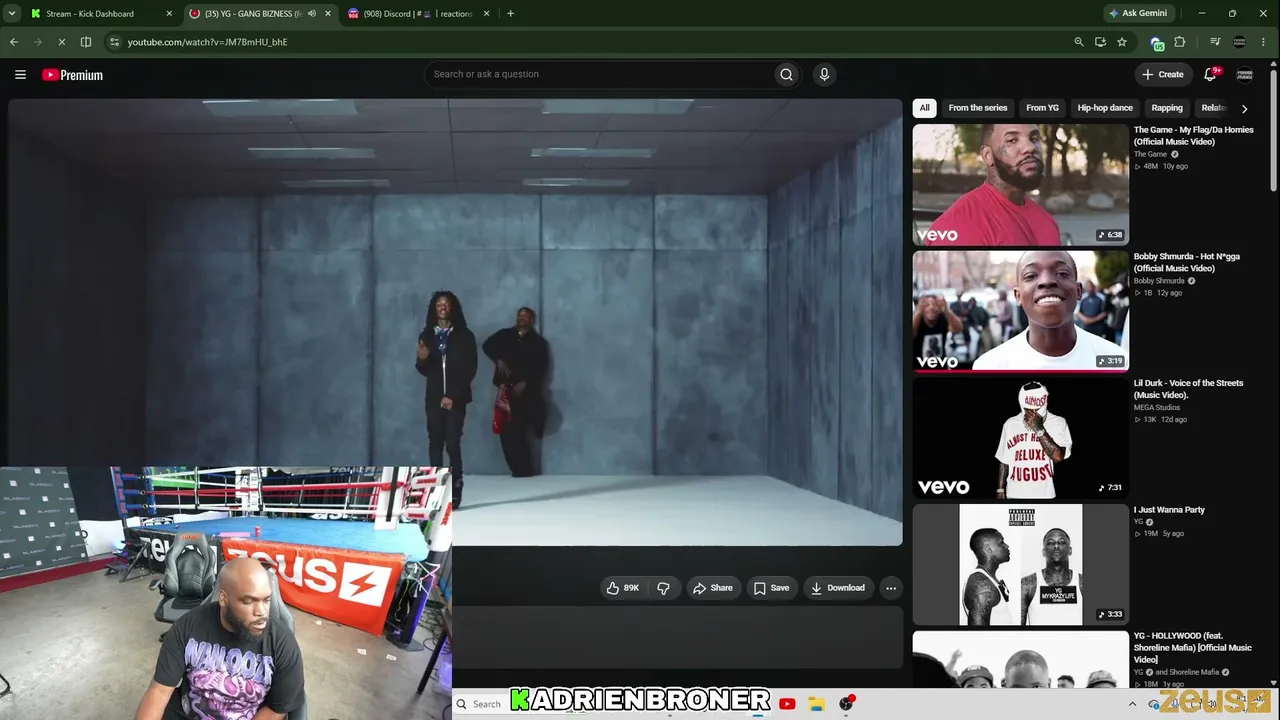Mute the YG Gang Bizness tab audio
This screenshot has width=1280, height=720.
(311, 14)
